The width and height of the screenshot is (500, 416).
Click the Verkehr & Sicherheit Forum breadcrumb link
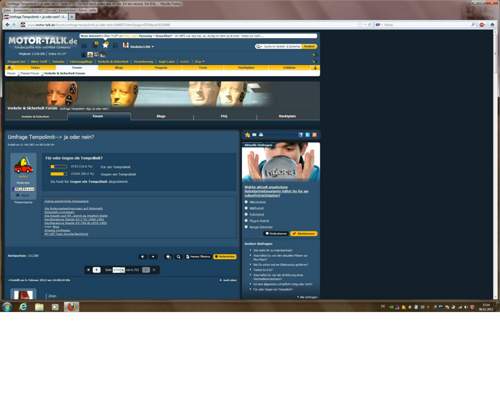click(65, 73)
